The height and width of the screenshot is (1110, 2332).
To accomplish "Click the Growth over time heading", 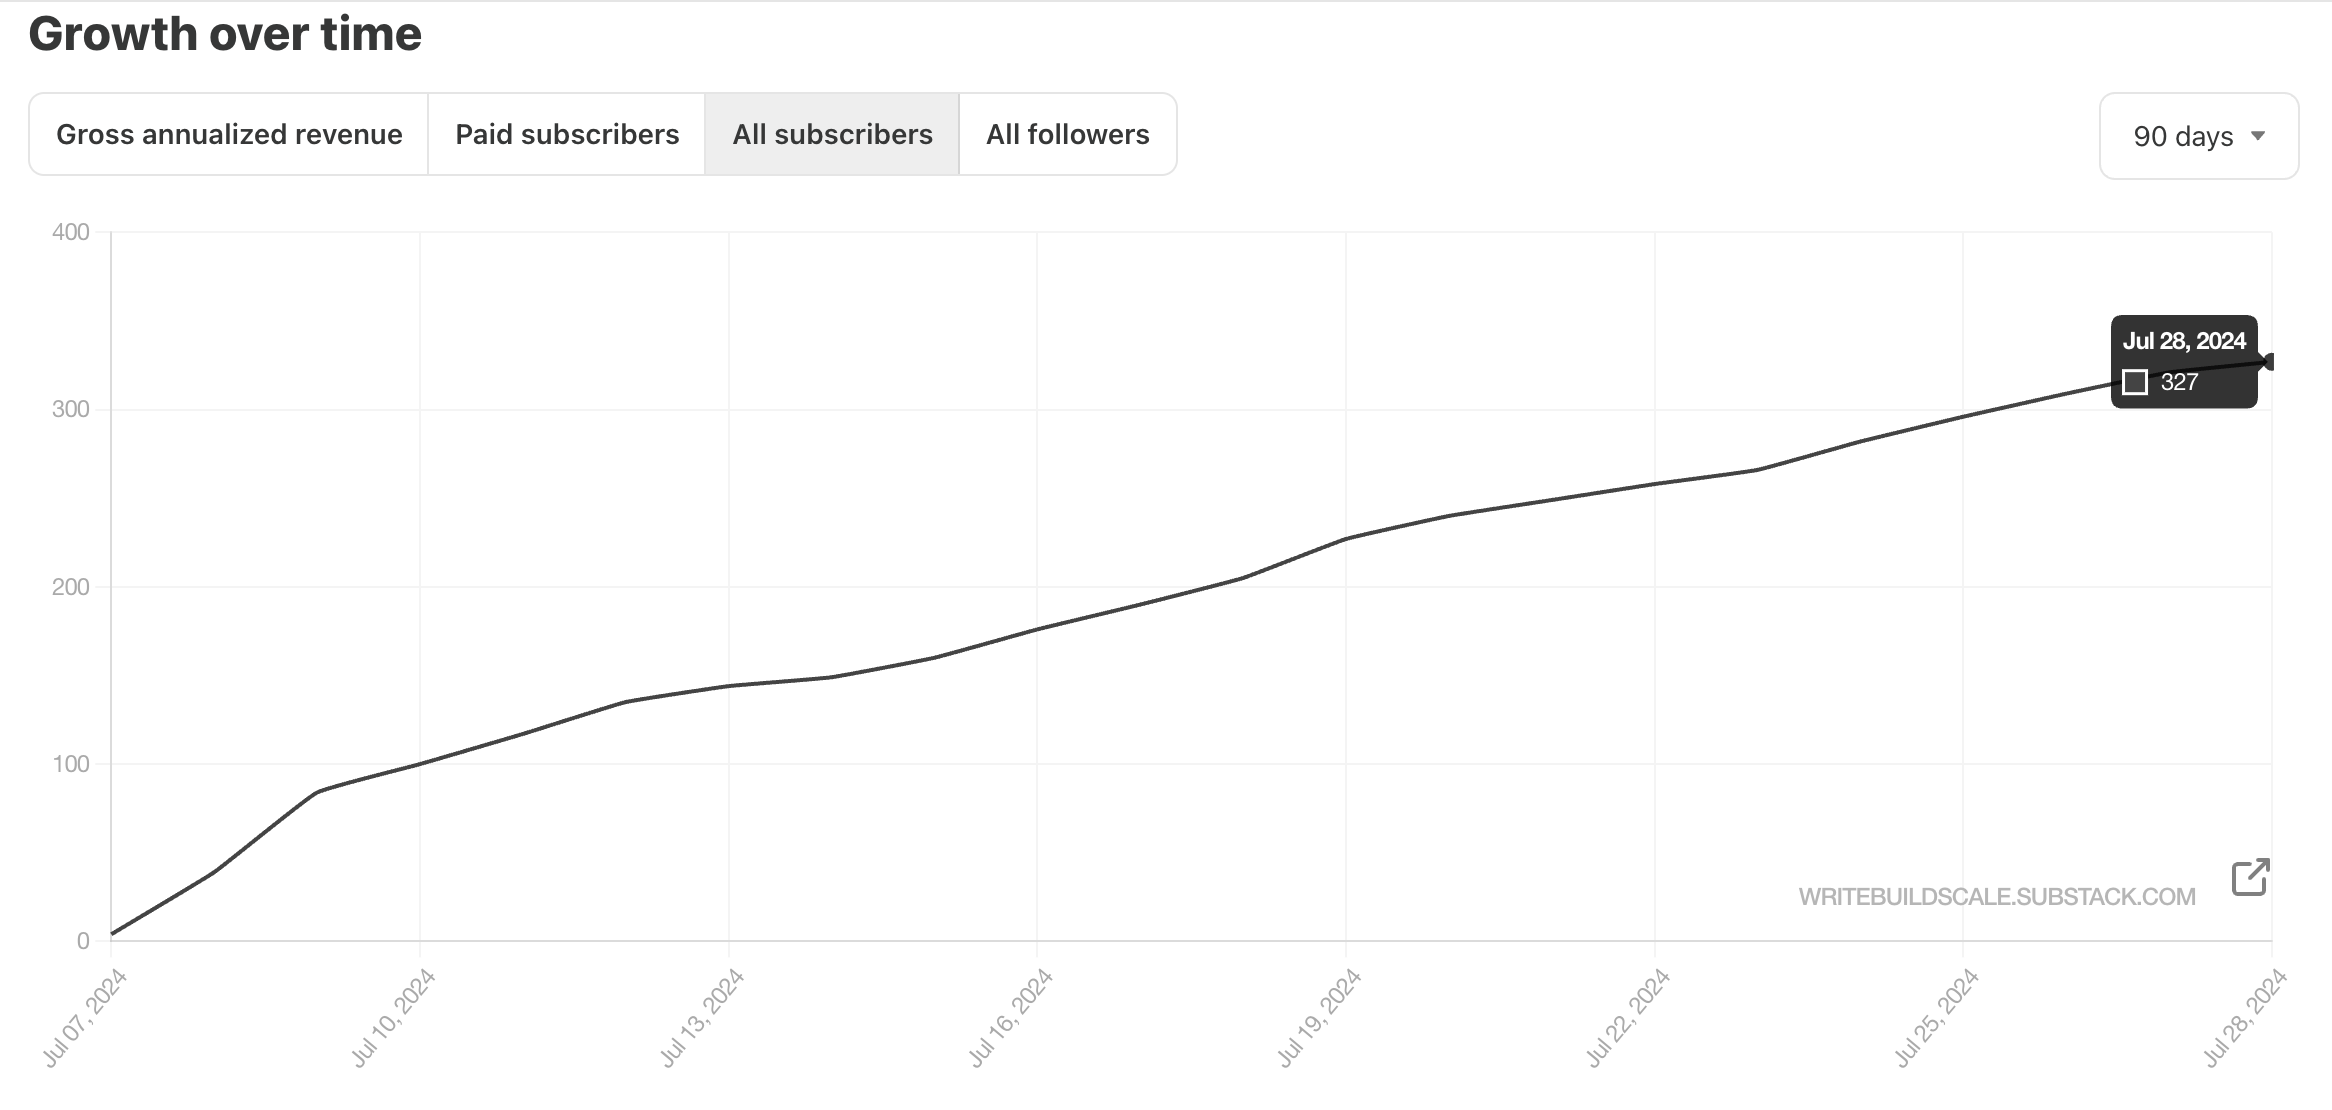I will [x=227, y=33].
